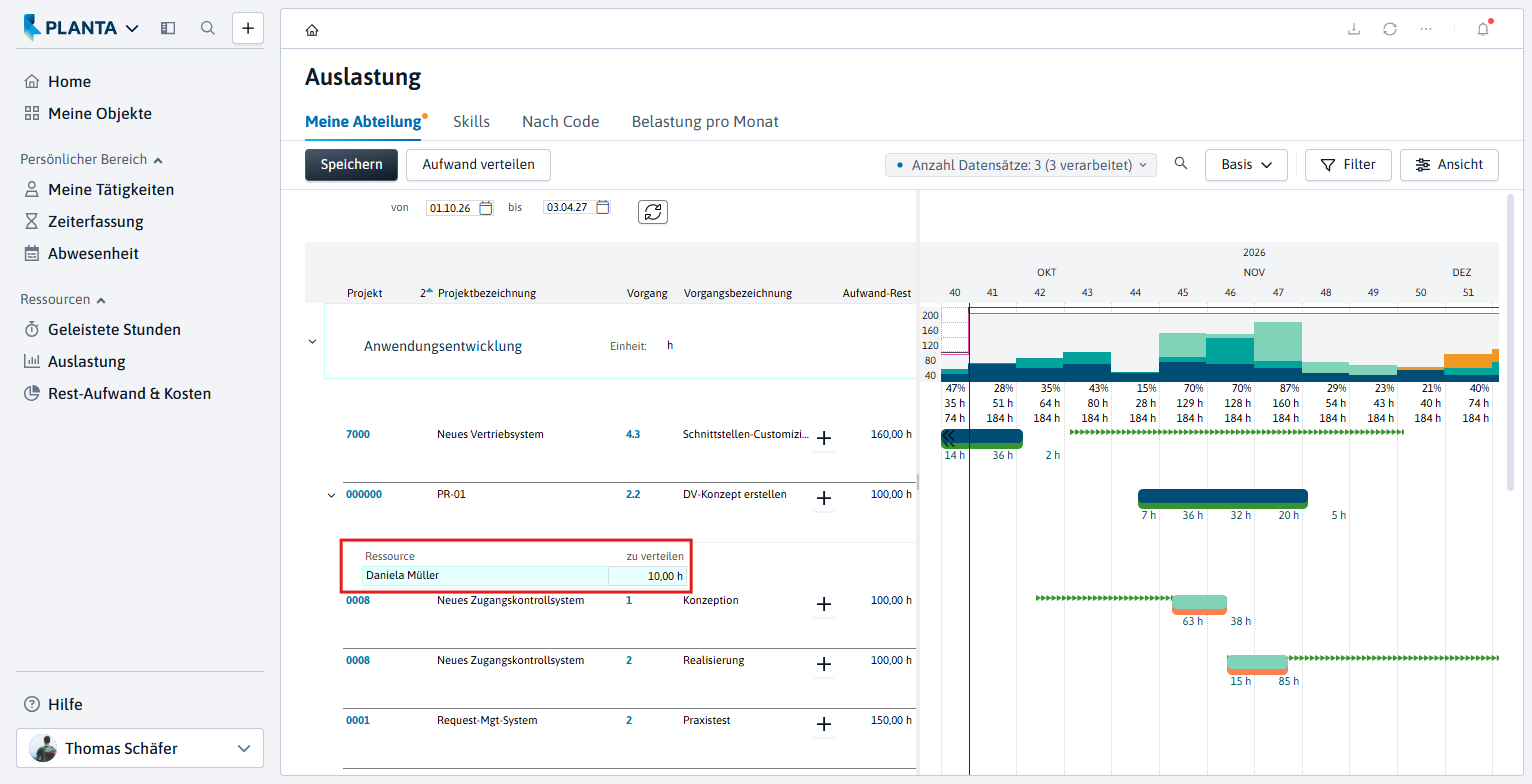Image resolution: width=1532 pixels, height=784 pixels.
Task: Switch to the Nach Code tab
Action: coord(561,122)
